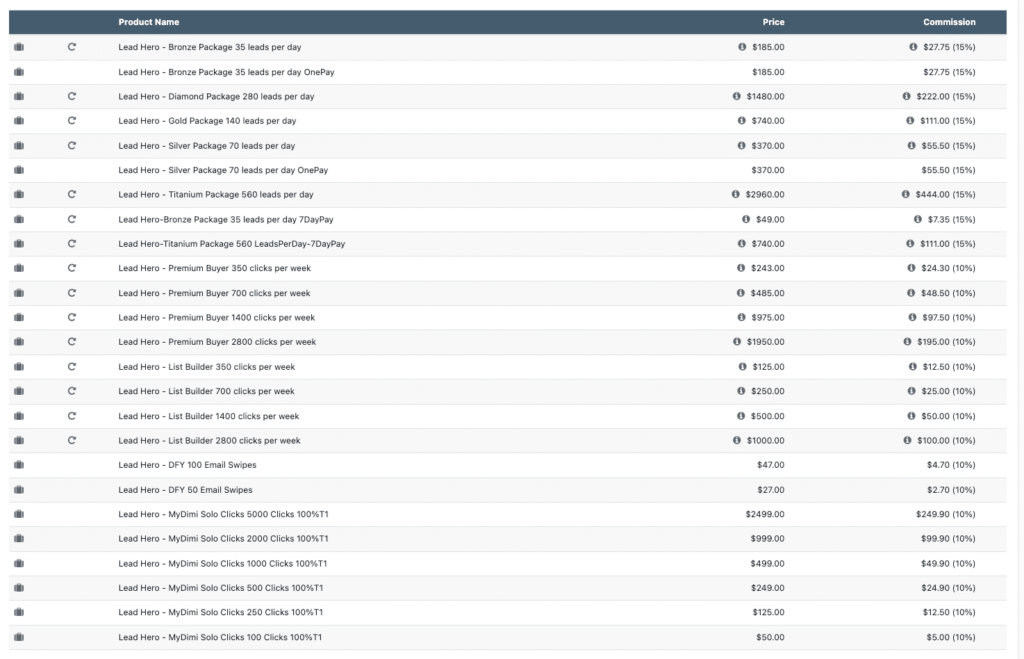Click the briefcase icon on MyDimi Solo 5000 Clicks
Viewport: 1024px width, 659px height.
tap(18, 514)
